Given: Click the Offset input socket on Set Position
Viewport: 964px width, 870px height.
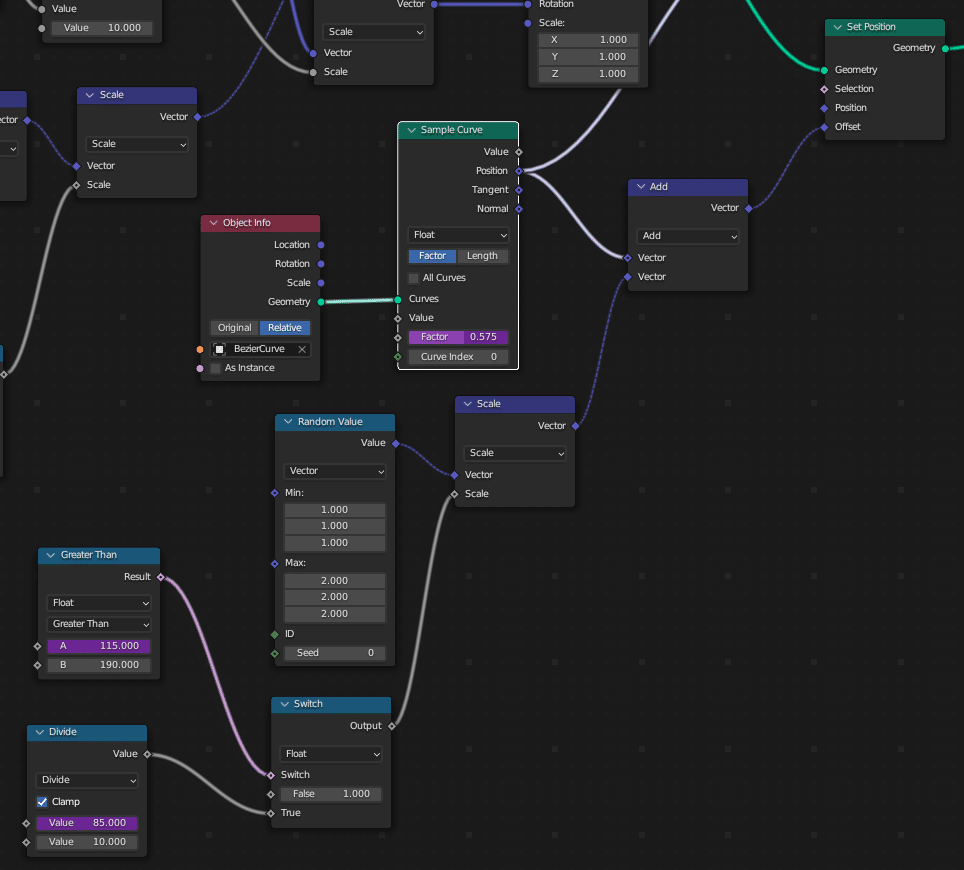Looking at the screenshot, I should (824, 127).
